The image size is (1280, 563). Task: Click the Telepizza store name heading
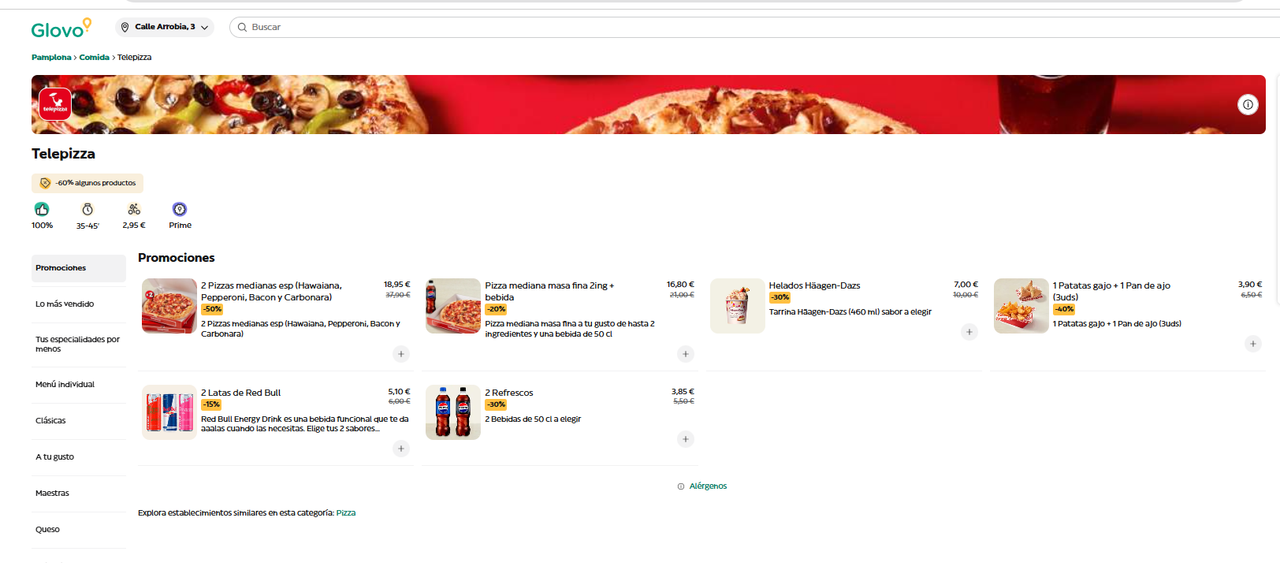click(x=63, y=154)
